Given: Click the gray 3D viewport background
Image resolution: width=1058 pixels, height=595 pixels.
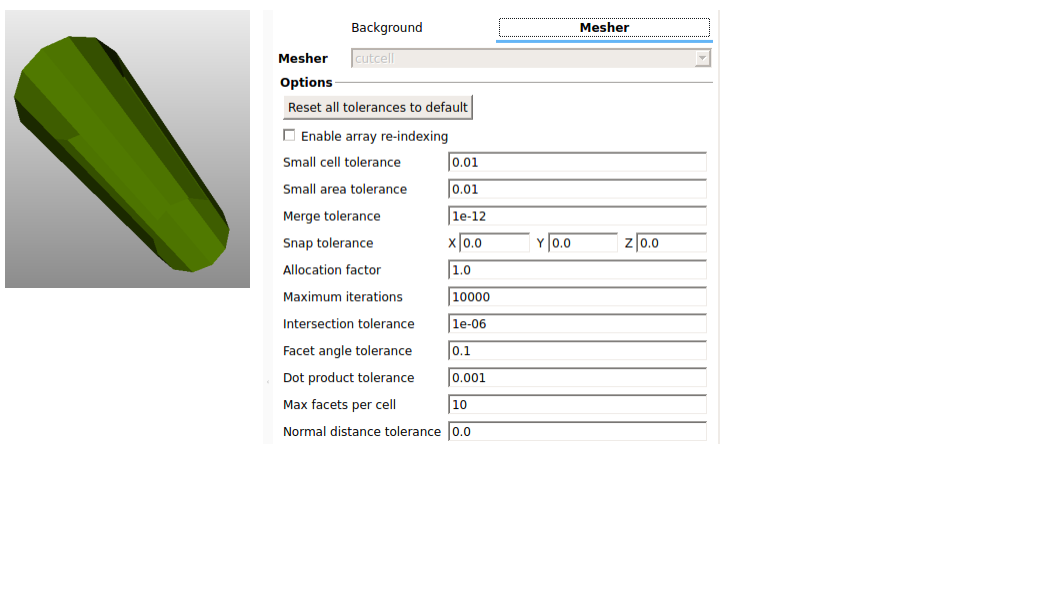Looking at the screenshot, I should 210,60.
